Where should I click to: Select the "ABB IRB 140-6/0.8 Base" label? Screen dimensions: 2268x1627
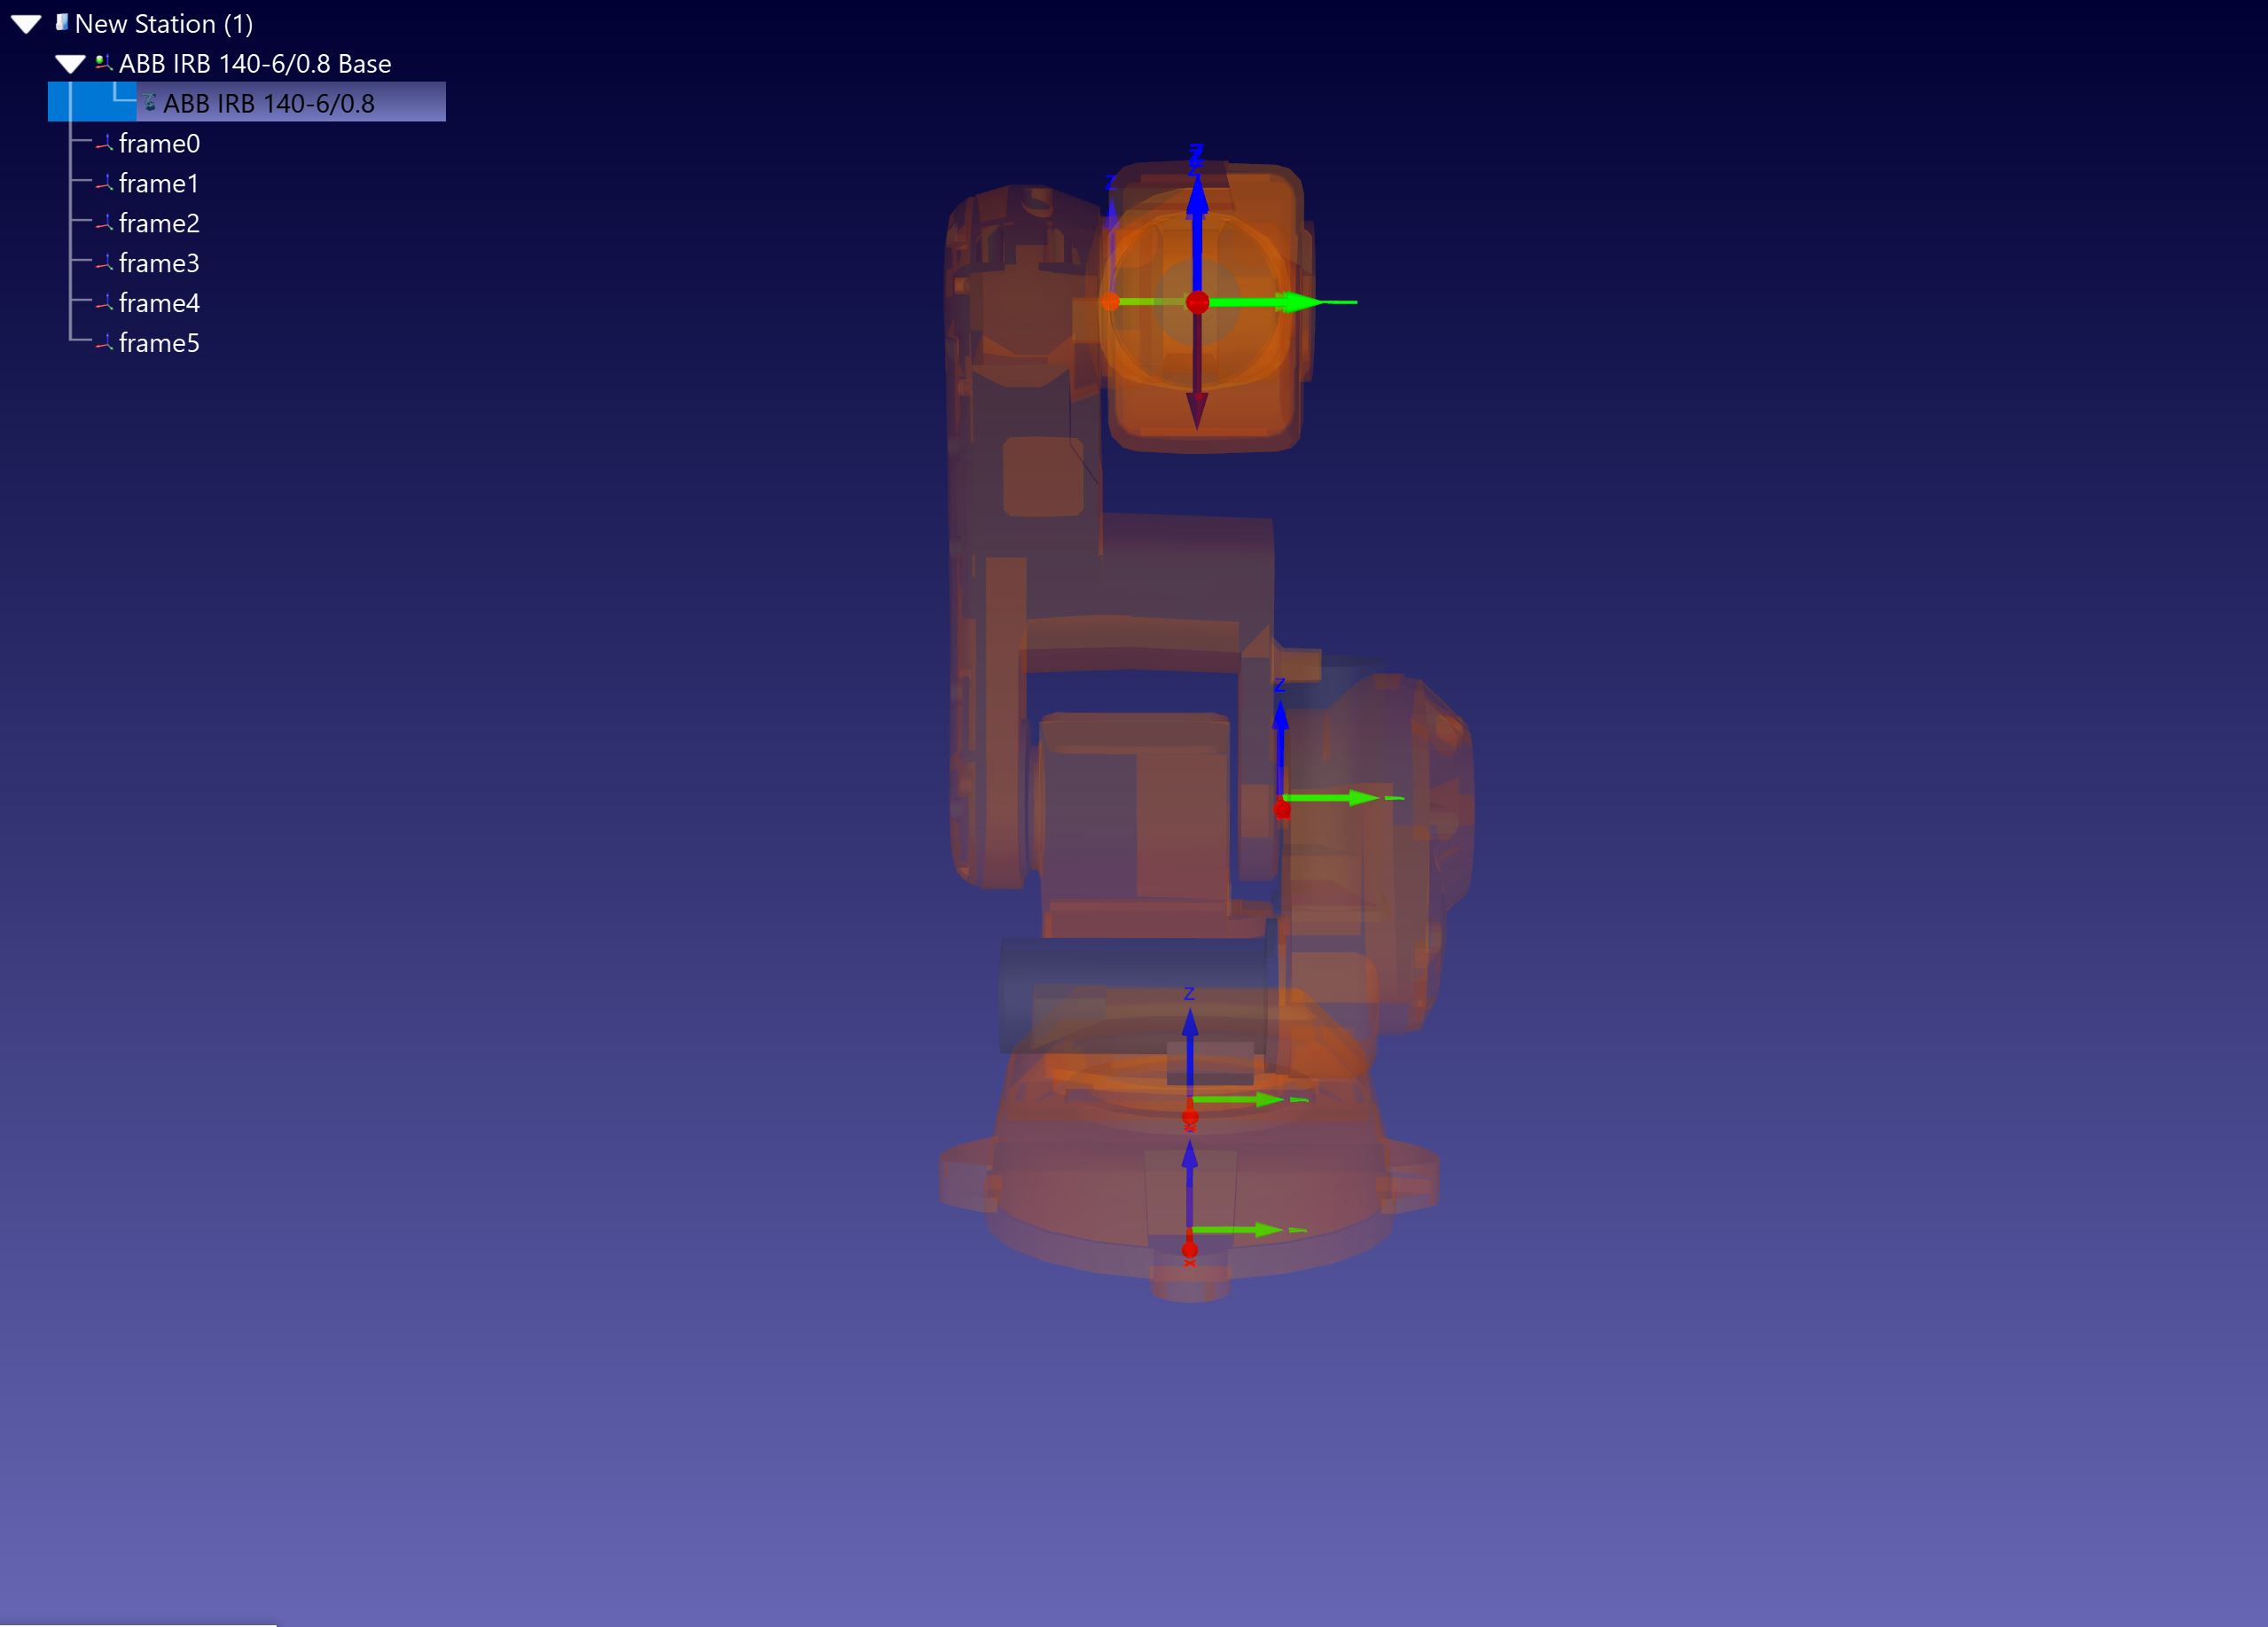[255, 64]
